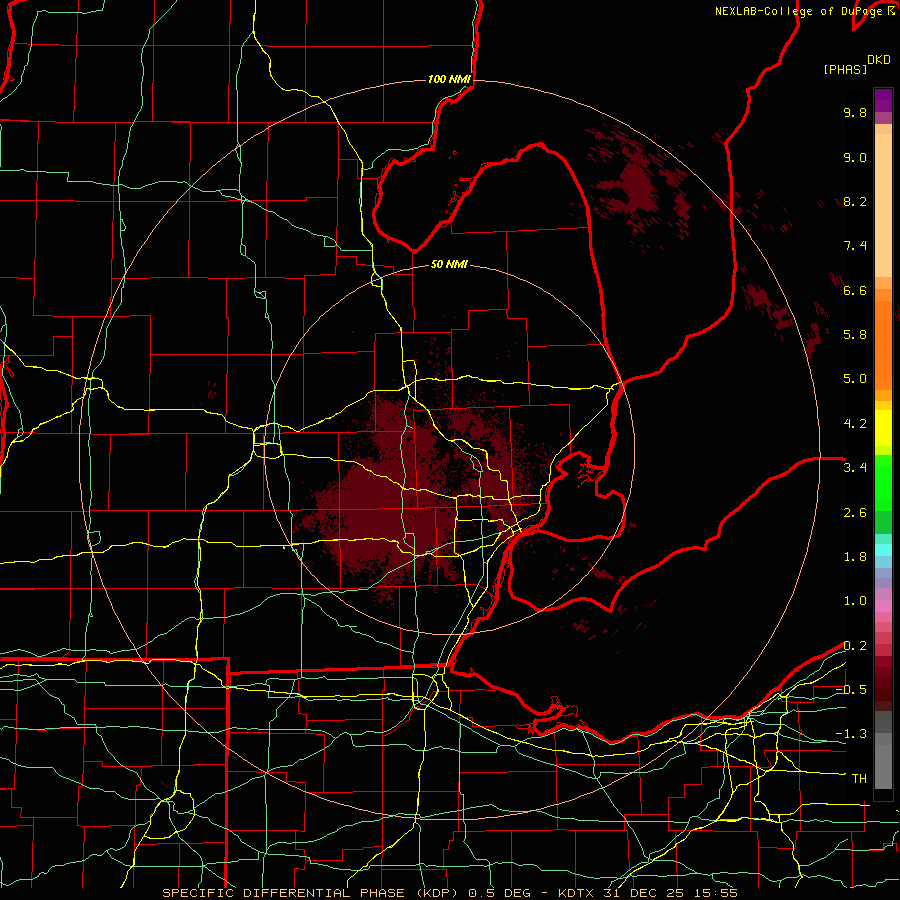
Task: Click the 100 NMI range ring label
Action: click(x=449, y=79)
